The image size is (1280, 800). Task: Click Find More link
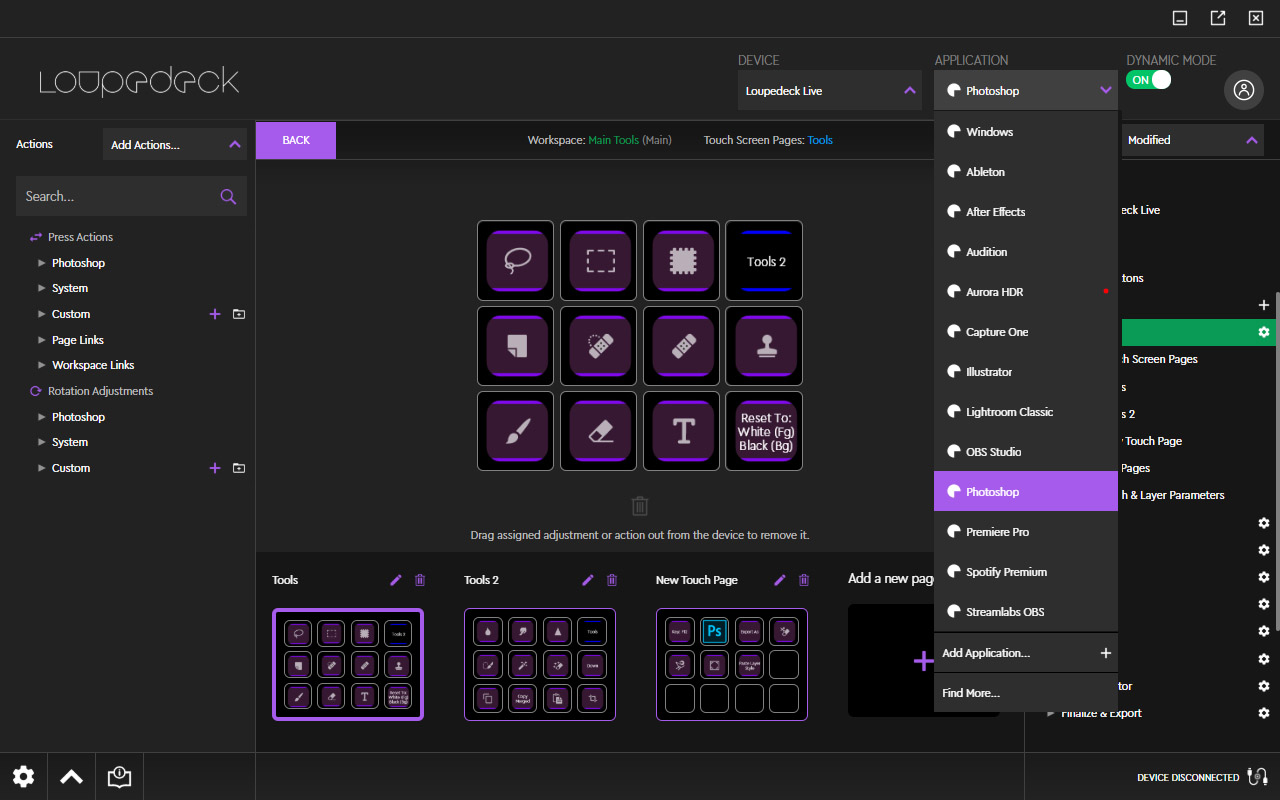[1026, 693]
